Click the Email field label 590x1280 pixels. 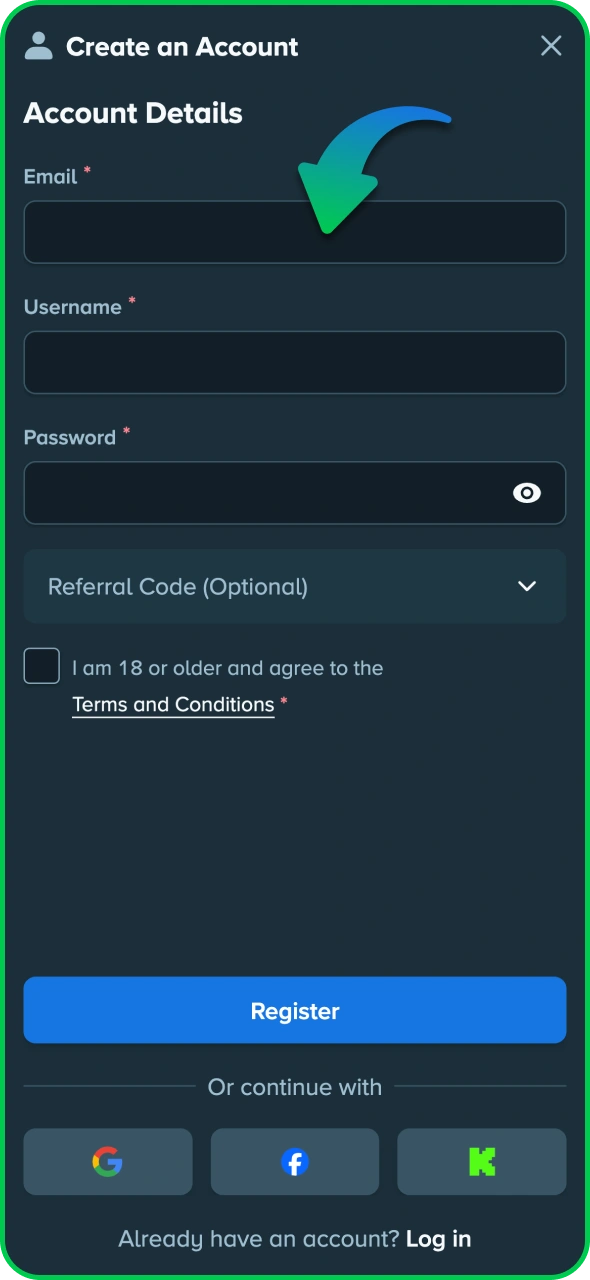point(50,177)
